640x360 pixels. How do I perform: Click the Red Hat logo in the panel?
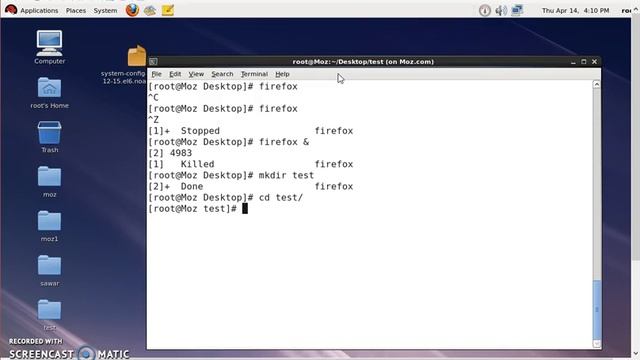[x=11, y=10]
